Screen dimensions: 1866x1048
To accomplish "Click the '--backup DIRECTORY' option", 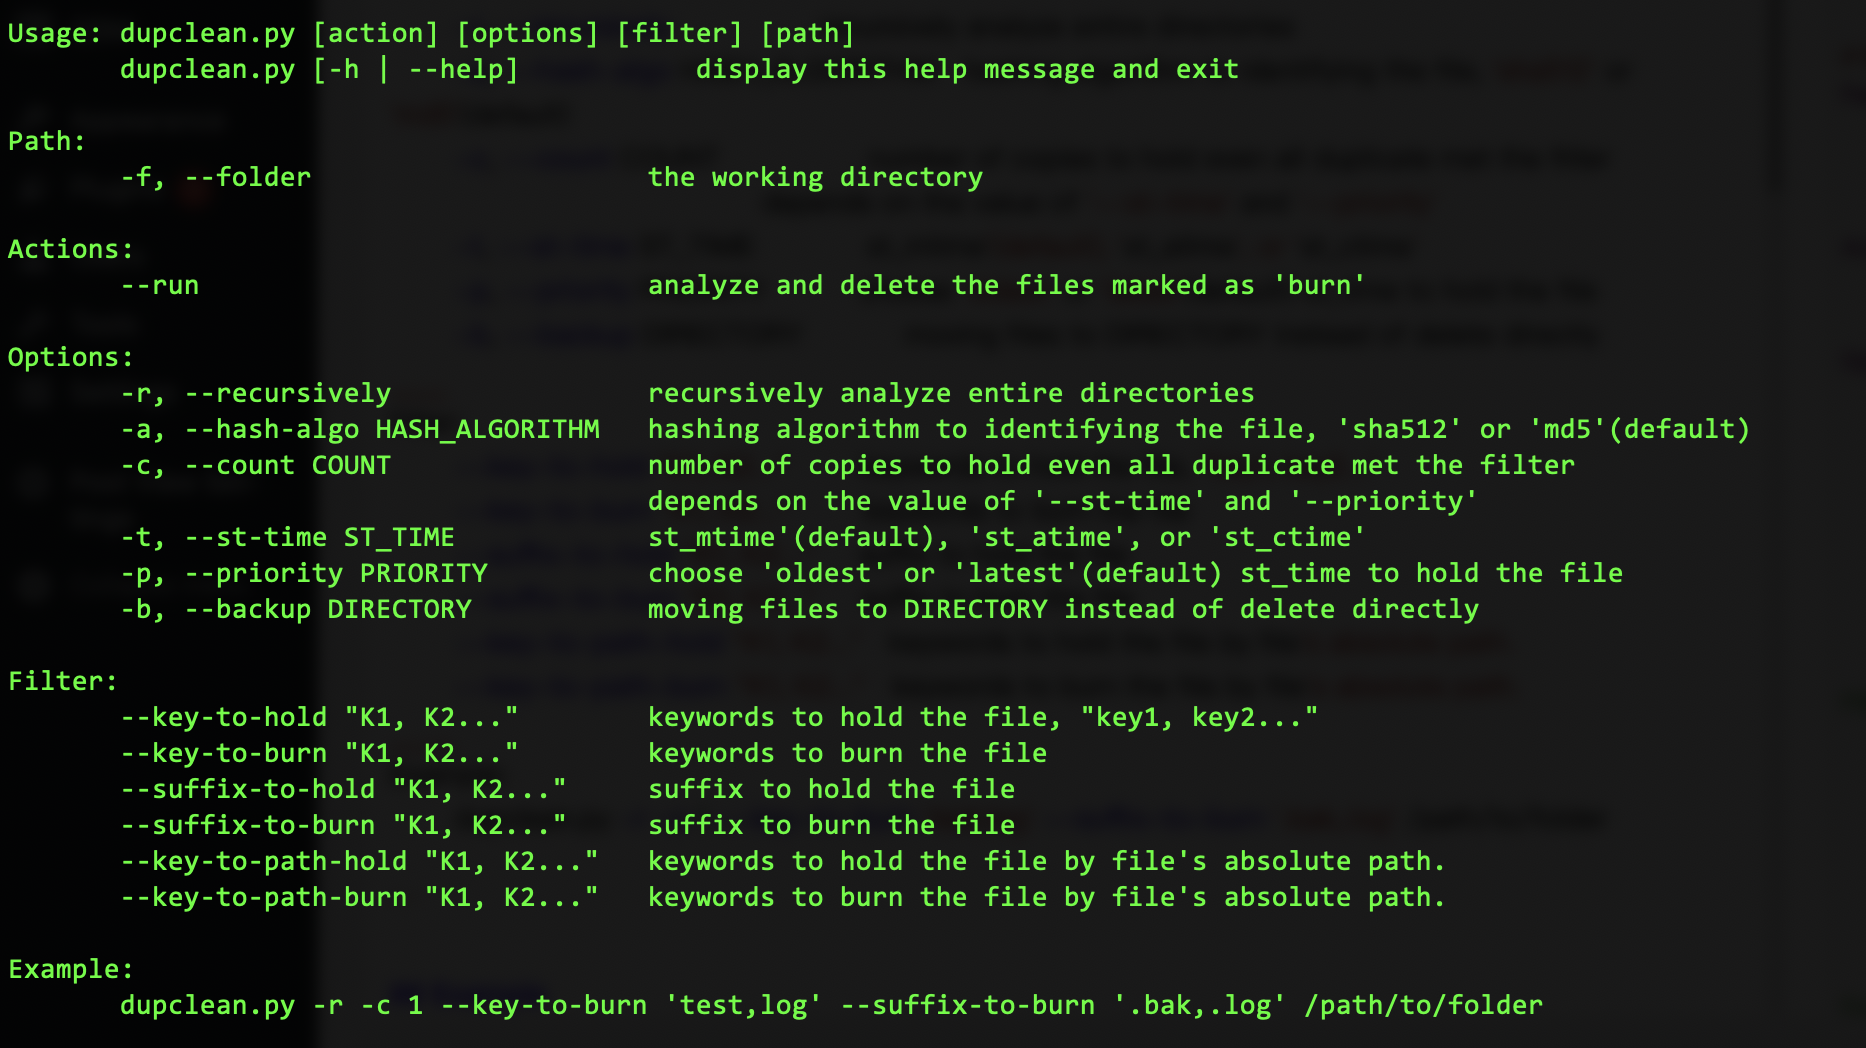I will click(328, 610).
